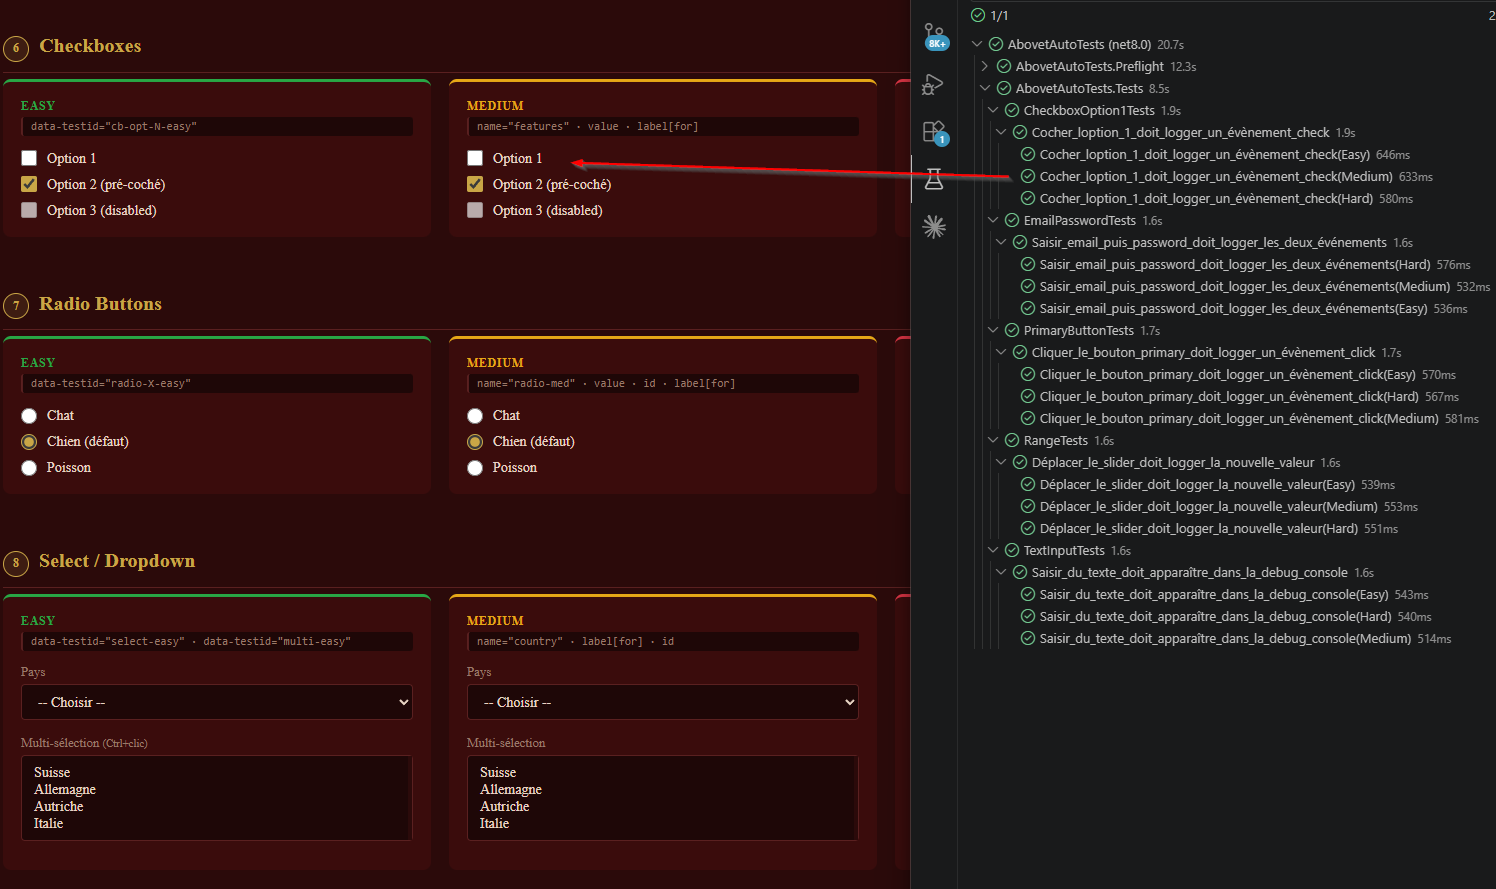This screenshot has height=889, width=1496.
Task: Collapse the RangeTests node
Action: (993, 440)
